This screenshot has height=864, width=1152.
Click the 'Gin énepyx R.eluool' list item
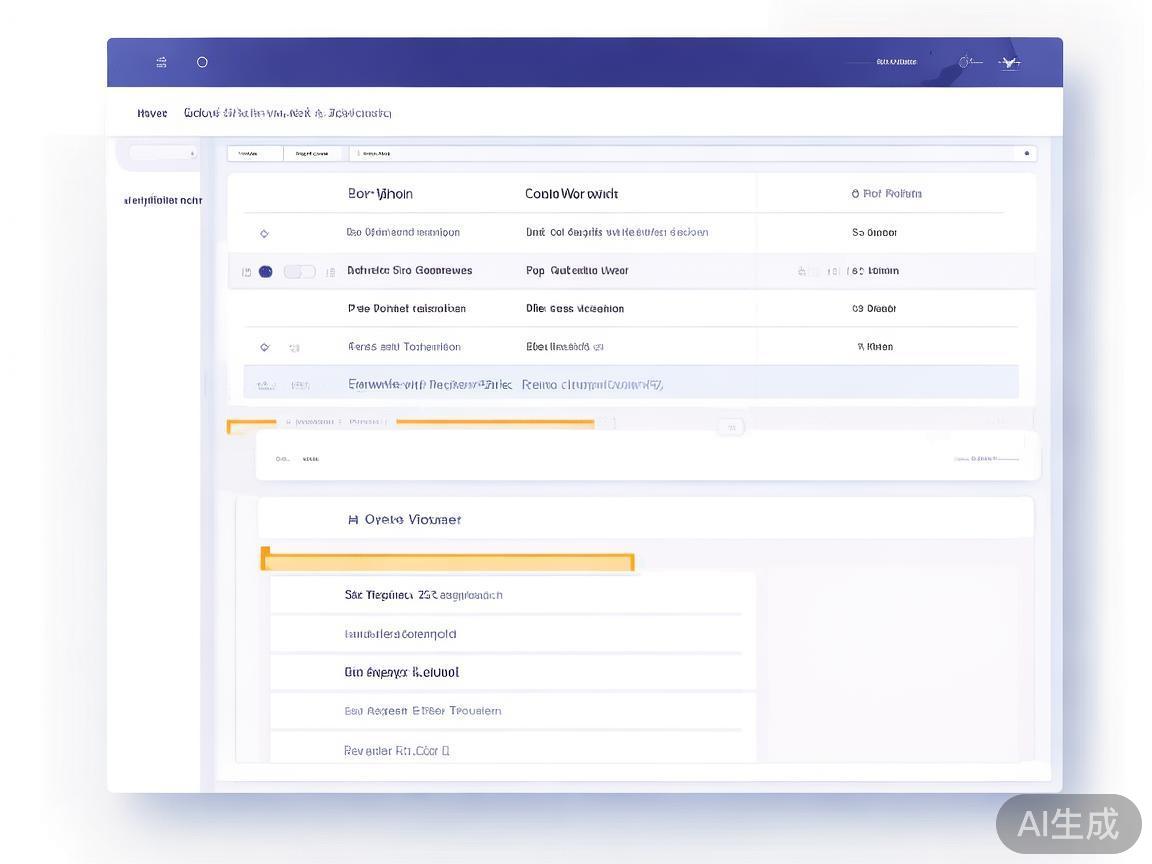click(x=402, y=672)
